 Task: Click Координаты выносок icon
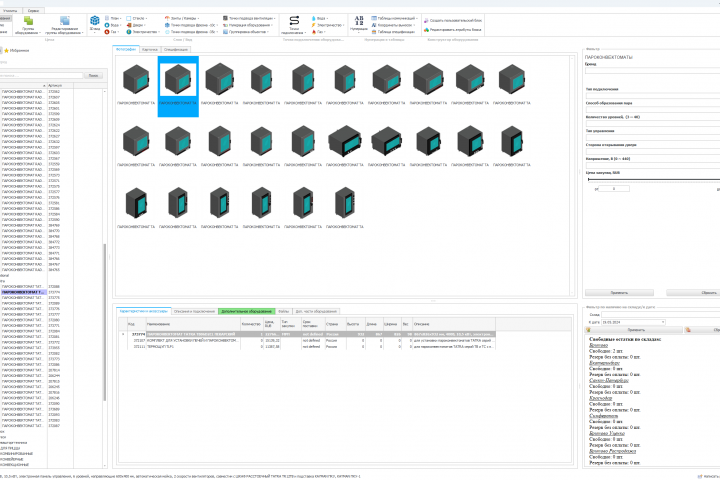point(374,25)
